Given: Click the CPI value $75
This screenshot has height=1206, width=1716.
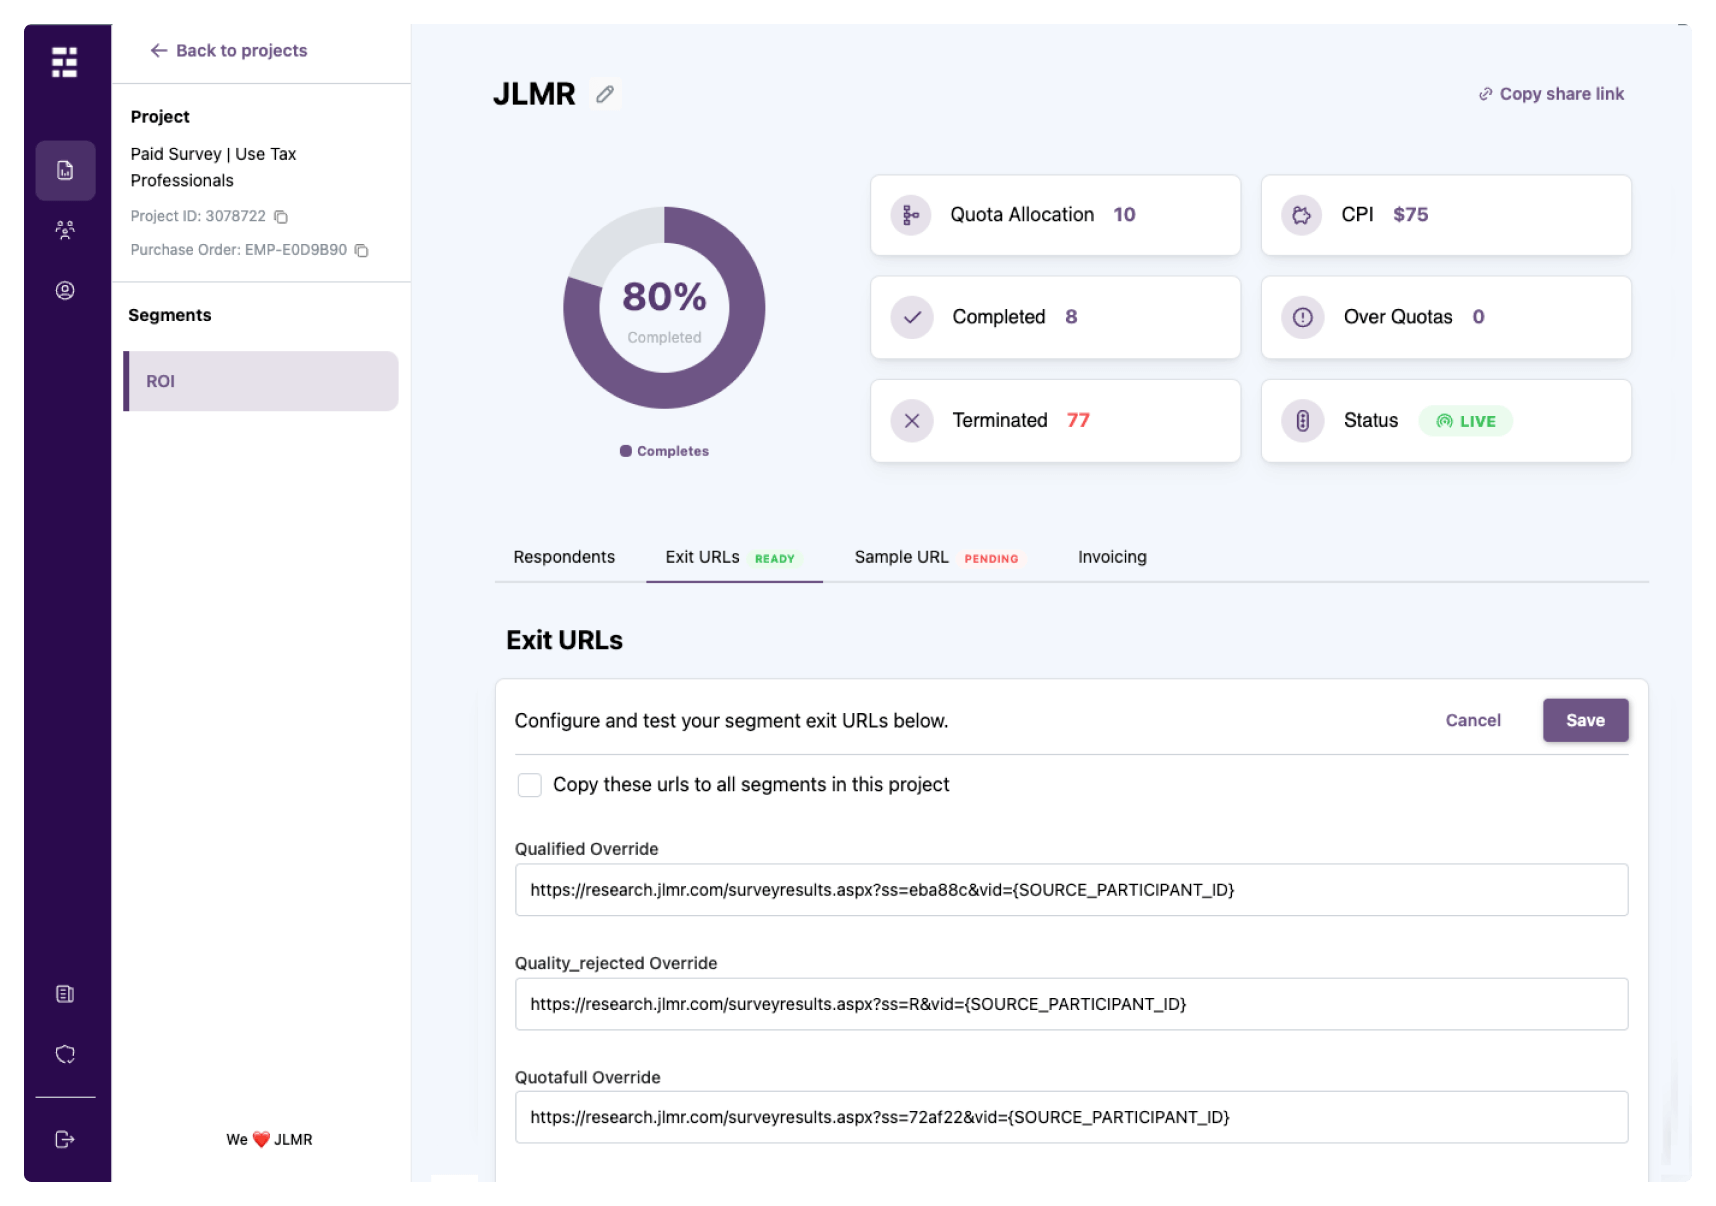Looking at the screenshot, I should (x=1410, y=214).
